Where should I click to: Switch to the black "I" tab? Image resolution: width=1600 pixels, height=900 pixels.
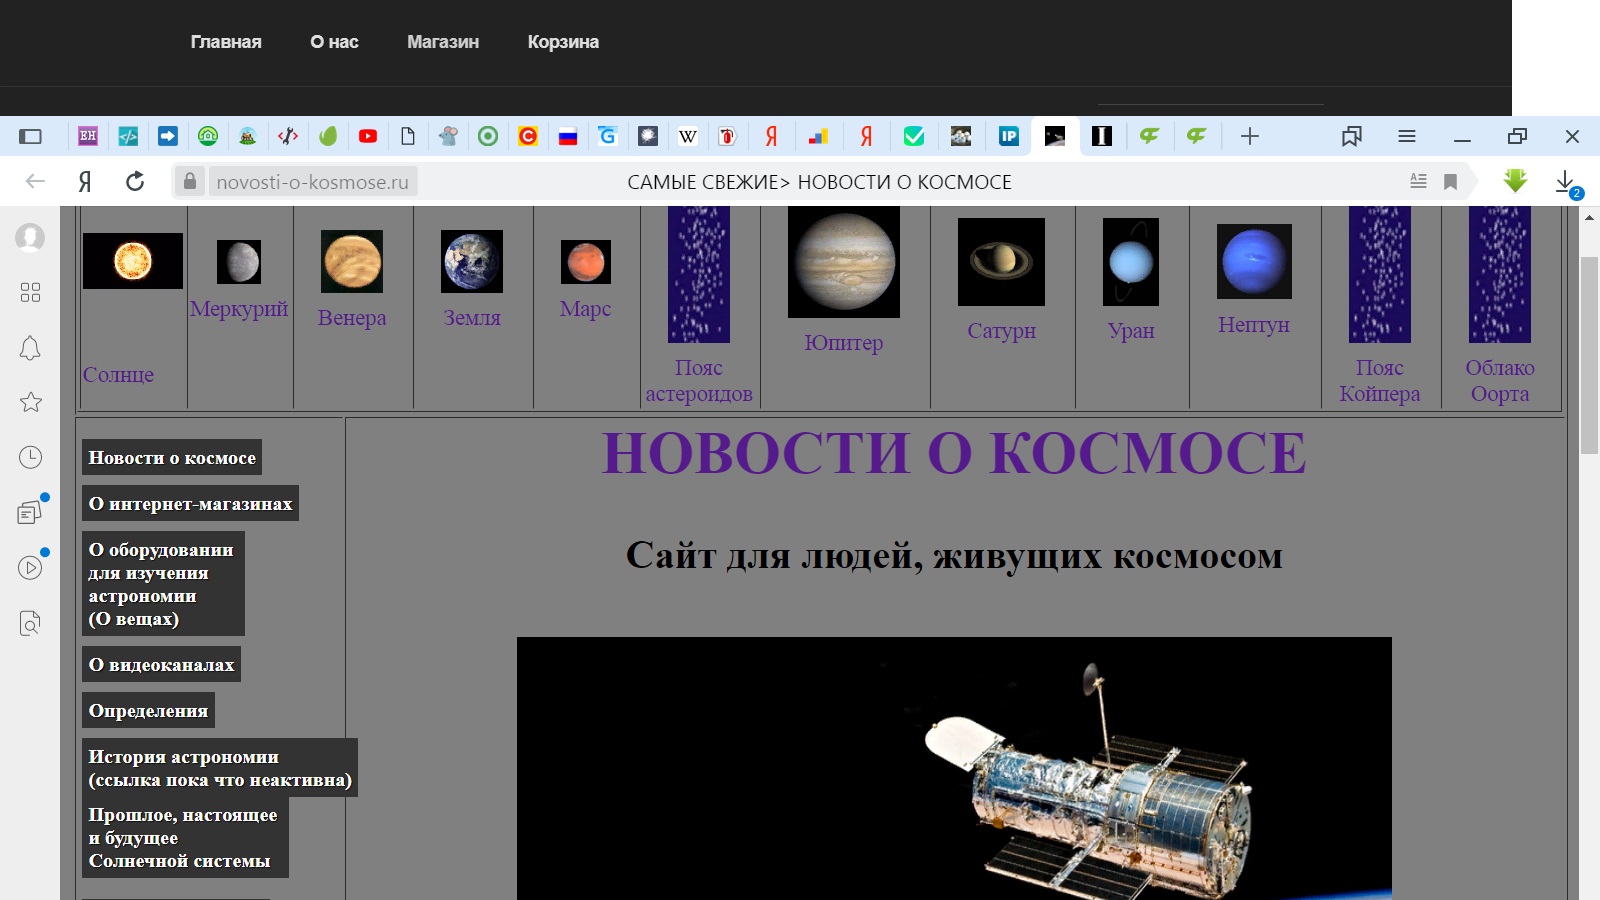pyautogui.click(x=1102, y=136)
